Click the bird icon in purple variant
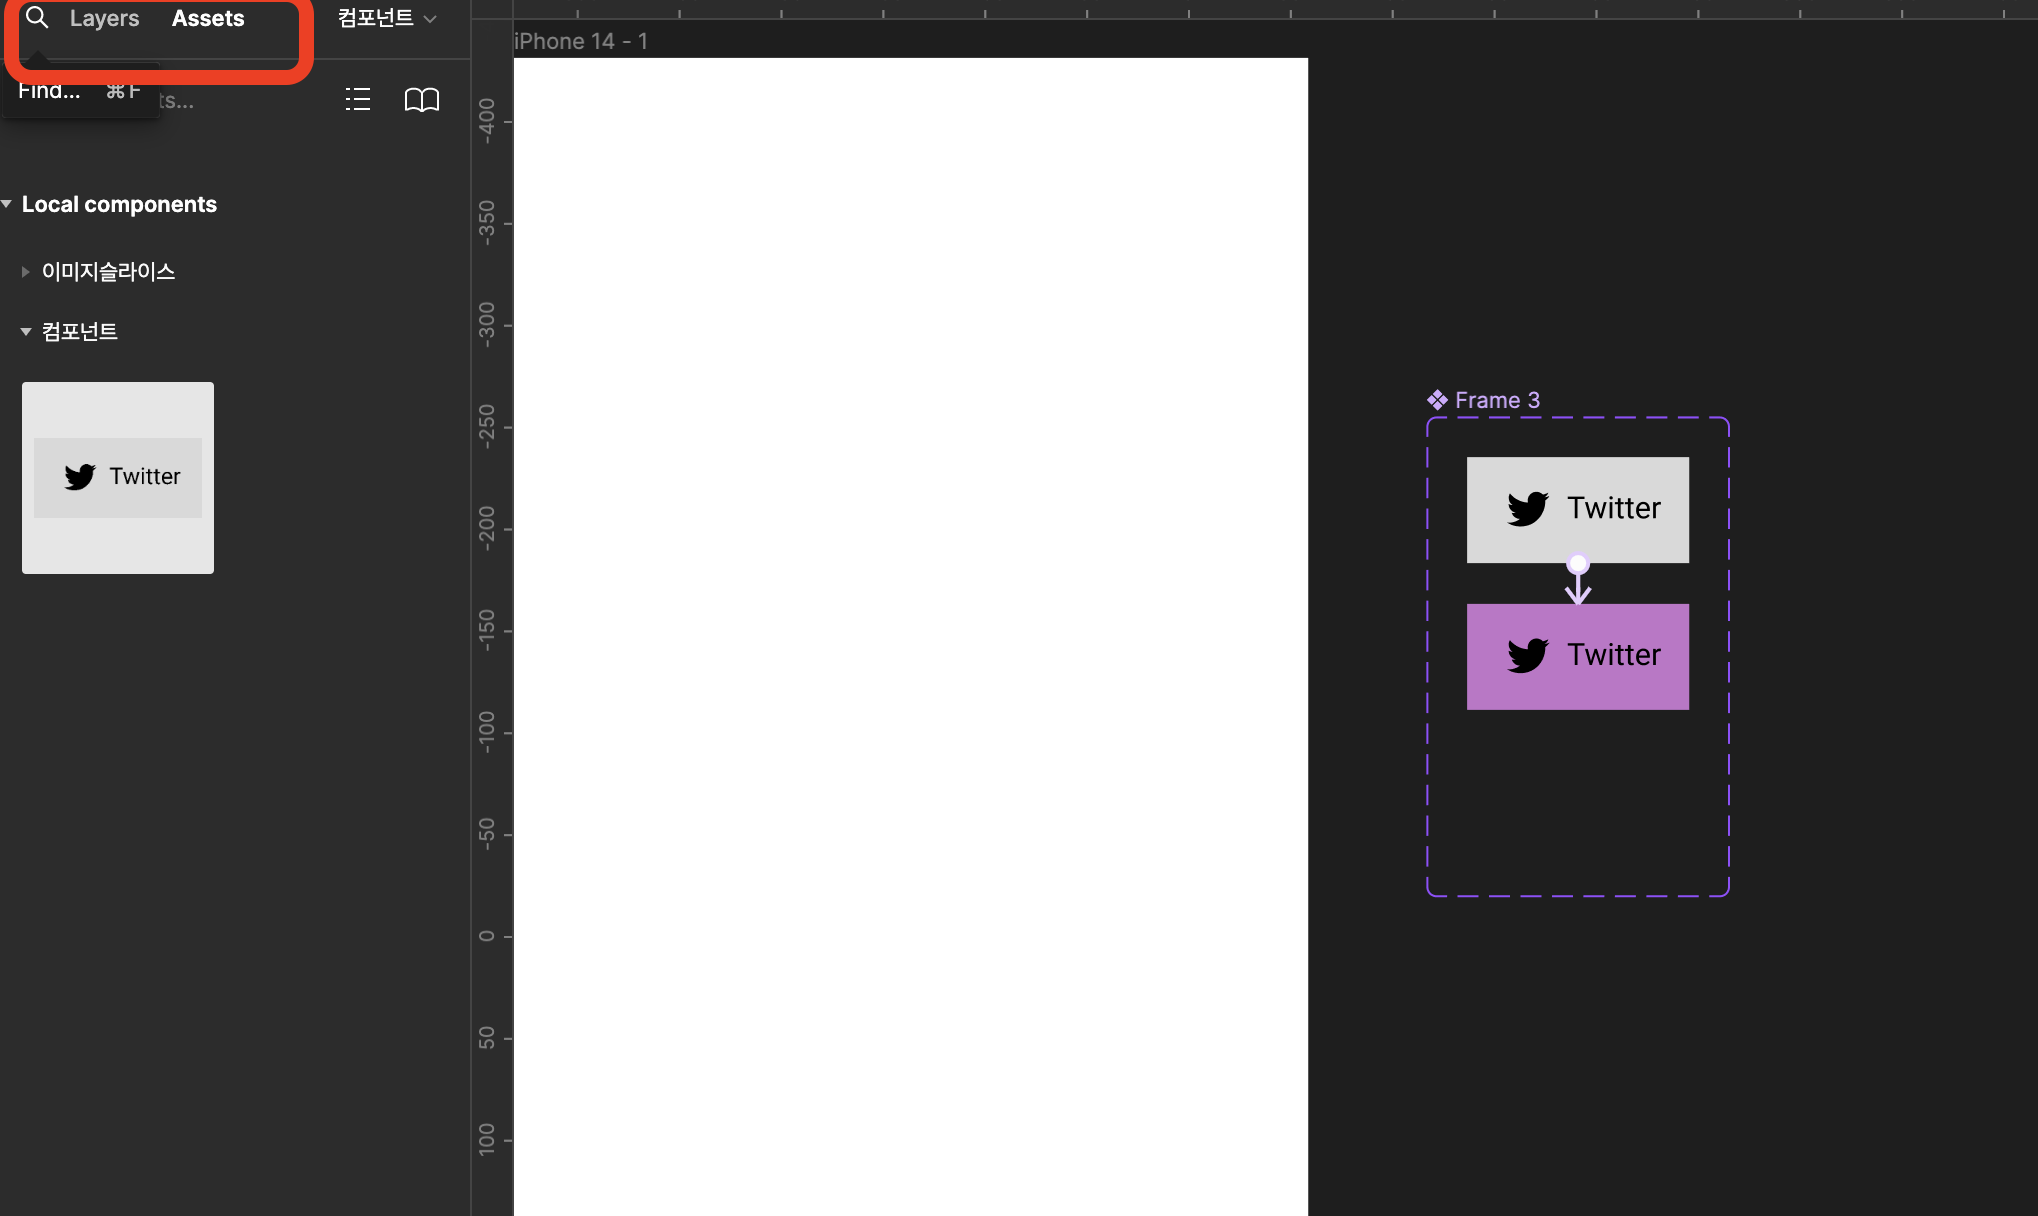This screenshot has width=2038, height=1216. [x=1527, y=655]
